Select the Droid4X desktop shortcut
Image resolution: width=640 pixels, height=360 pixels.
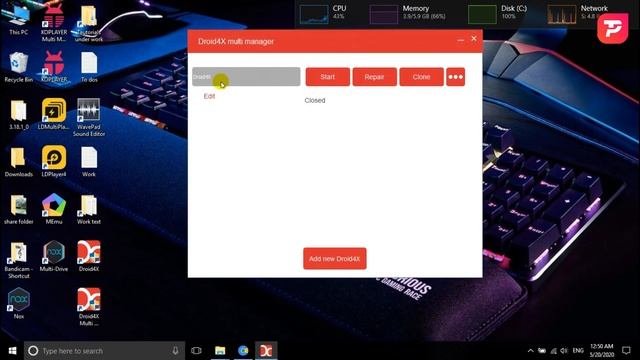coord(89,257)
